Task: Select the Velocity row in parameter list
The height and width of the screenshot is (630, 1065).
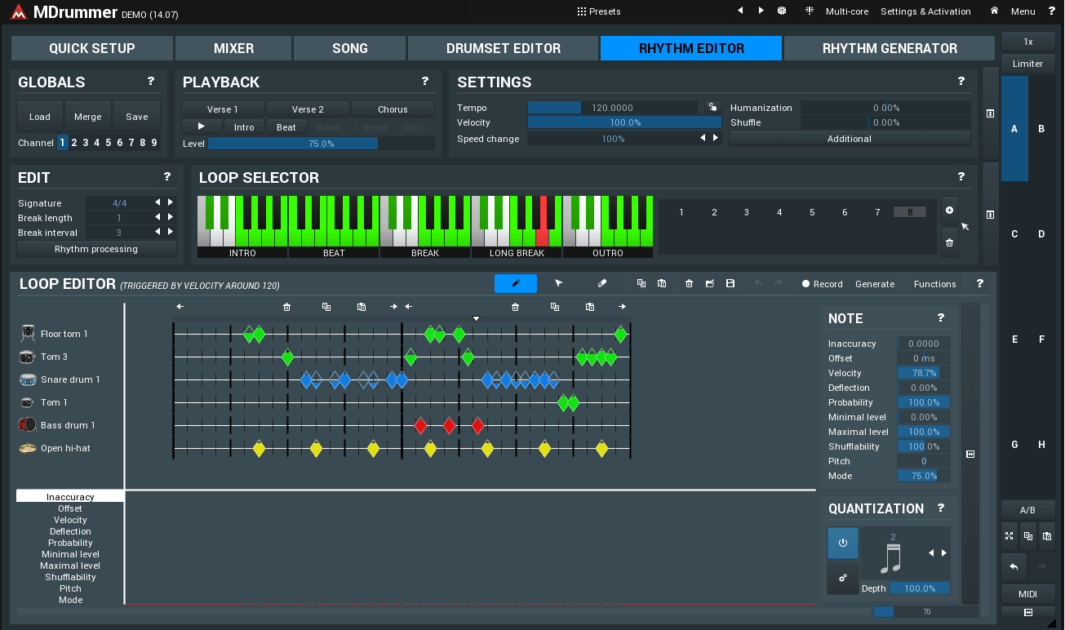Action: (70, 520)
